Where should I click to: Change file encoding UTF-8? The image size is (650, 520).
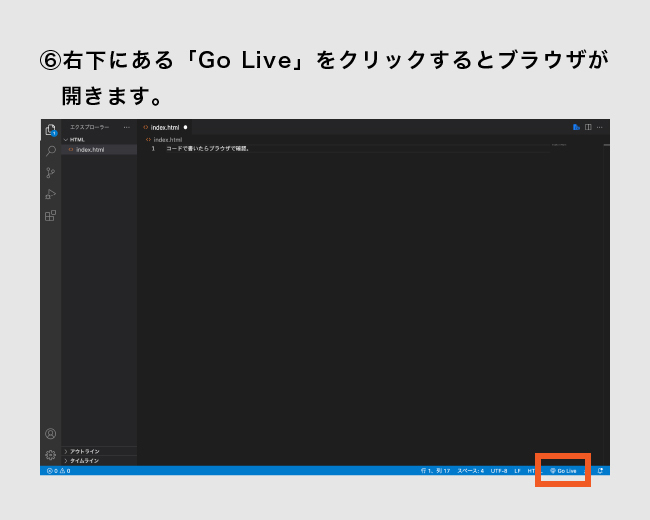499,471
